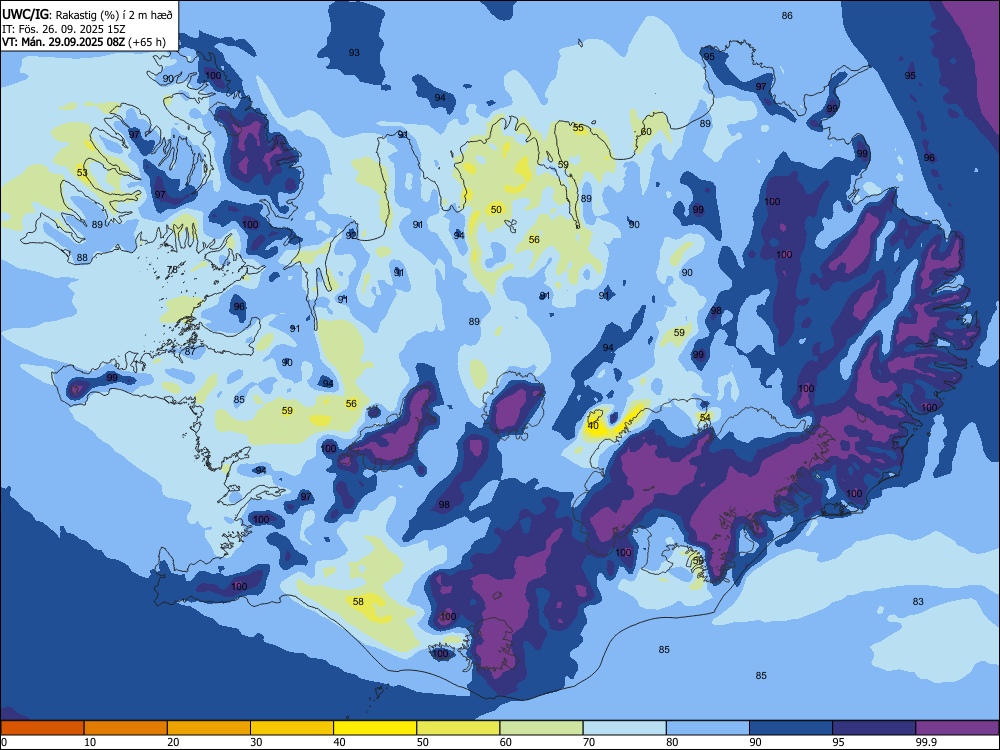1000x750 pixels.
Task: Click the light green 60–70 legend swatch
Action: tap(541, 728)
